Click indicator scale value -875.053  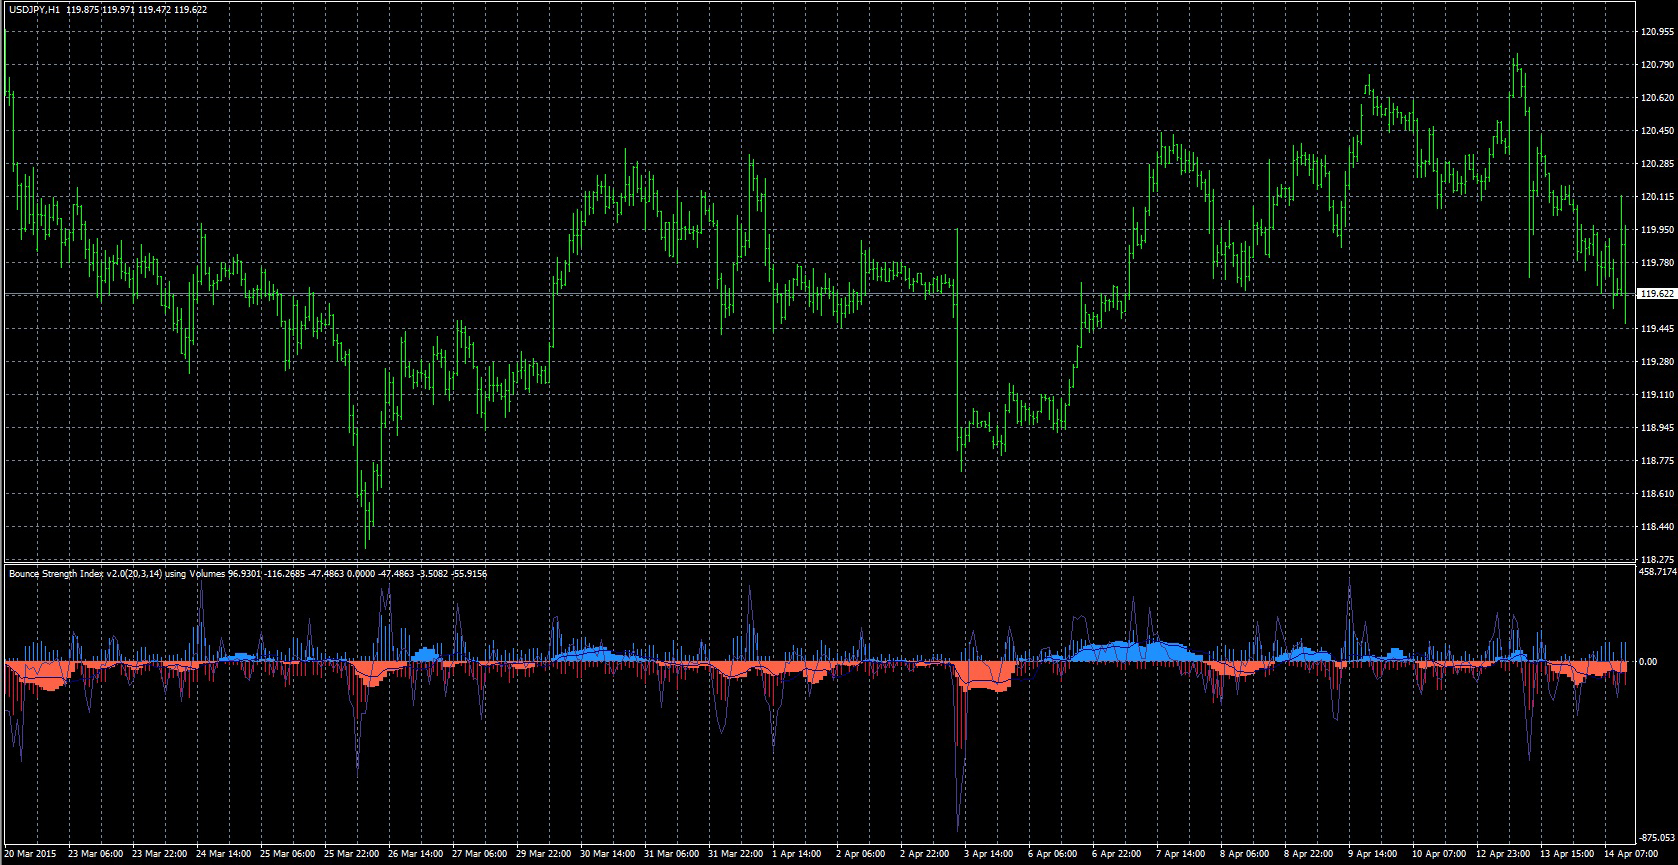point(1656,838)
